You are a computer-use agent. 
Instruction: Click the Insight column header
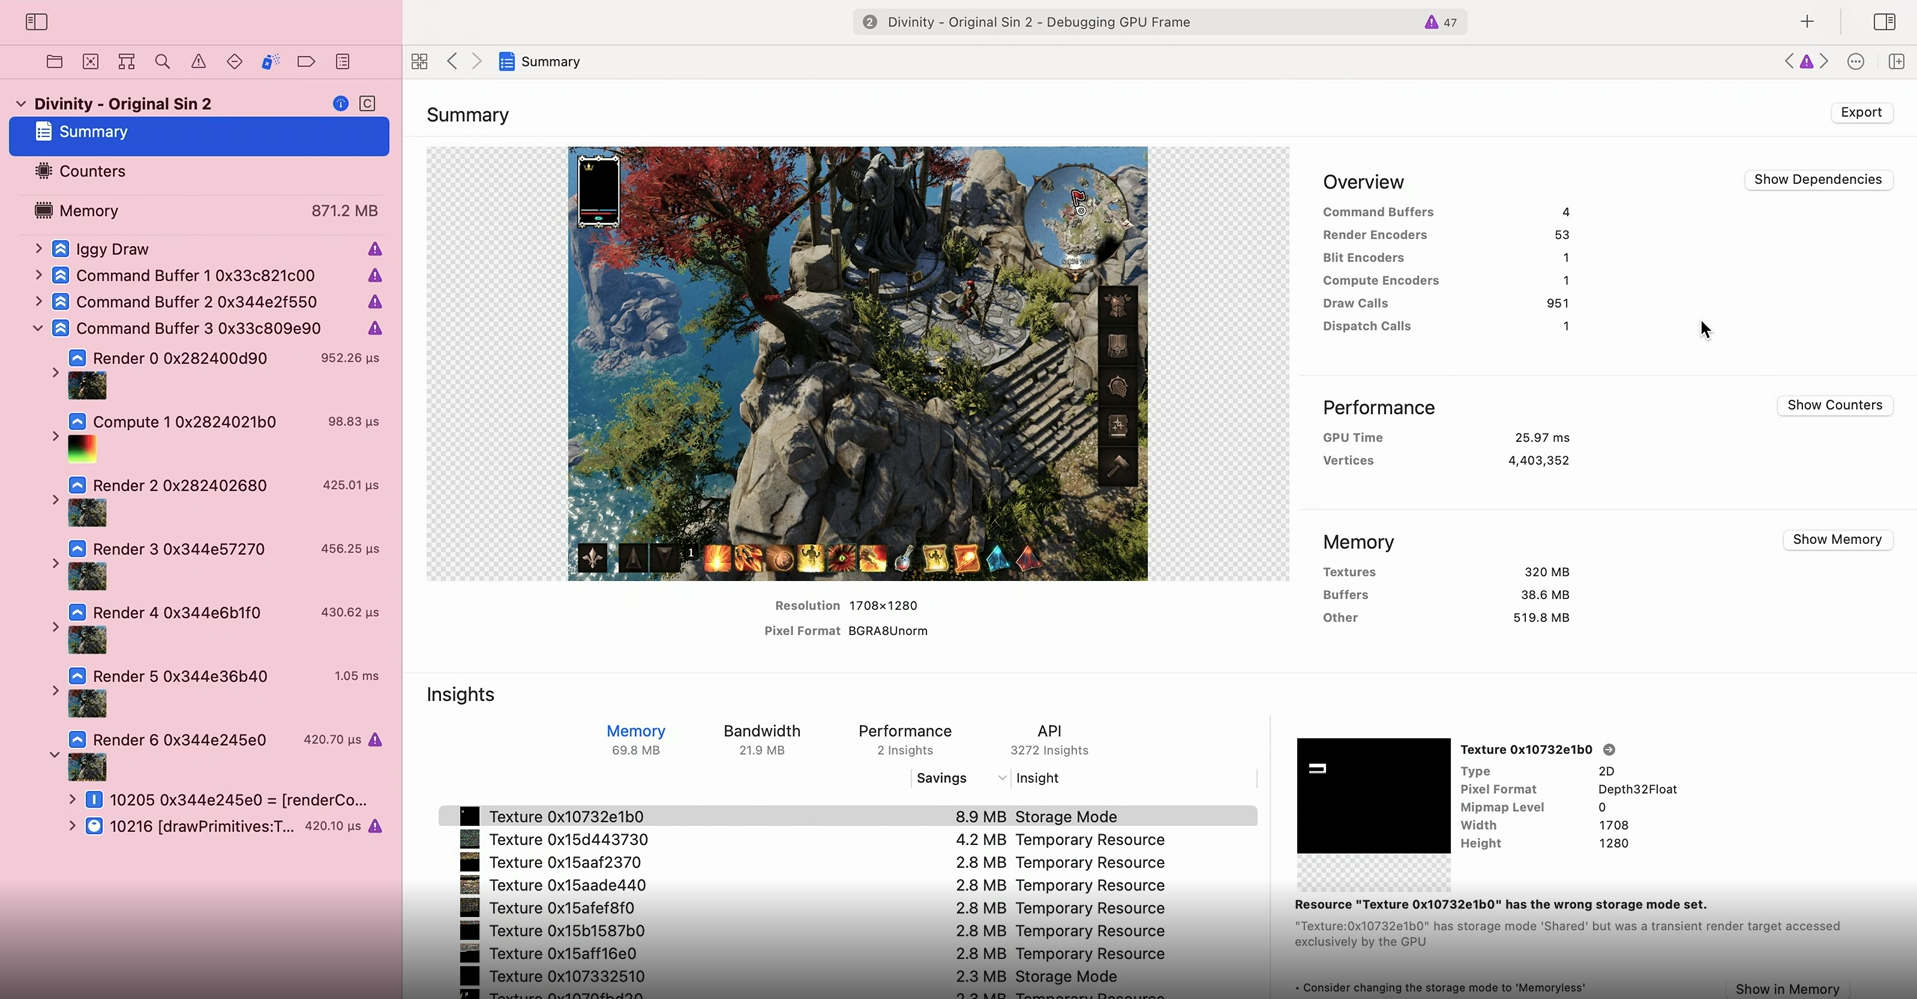coord(1037,778)
